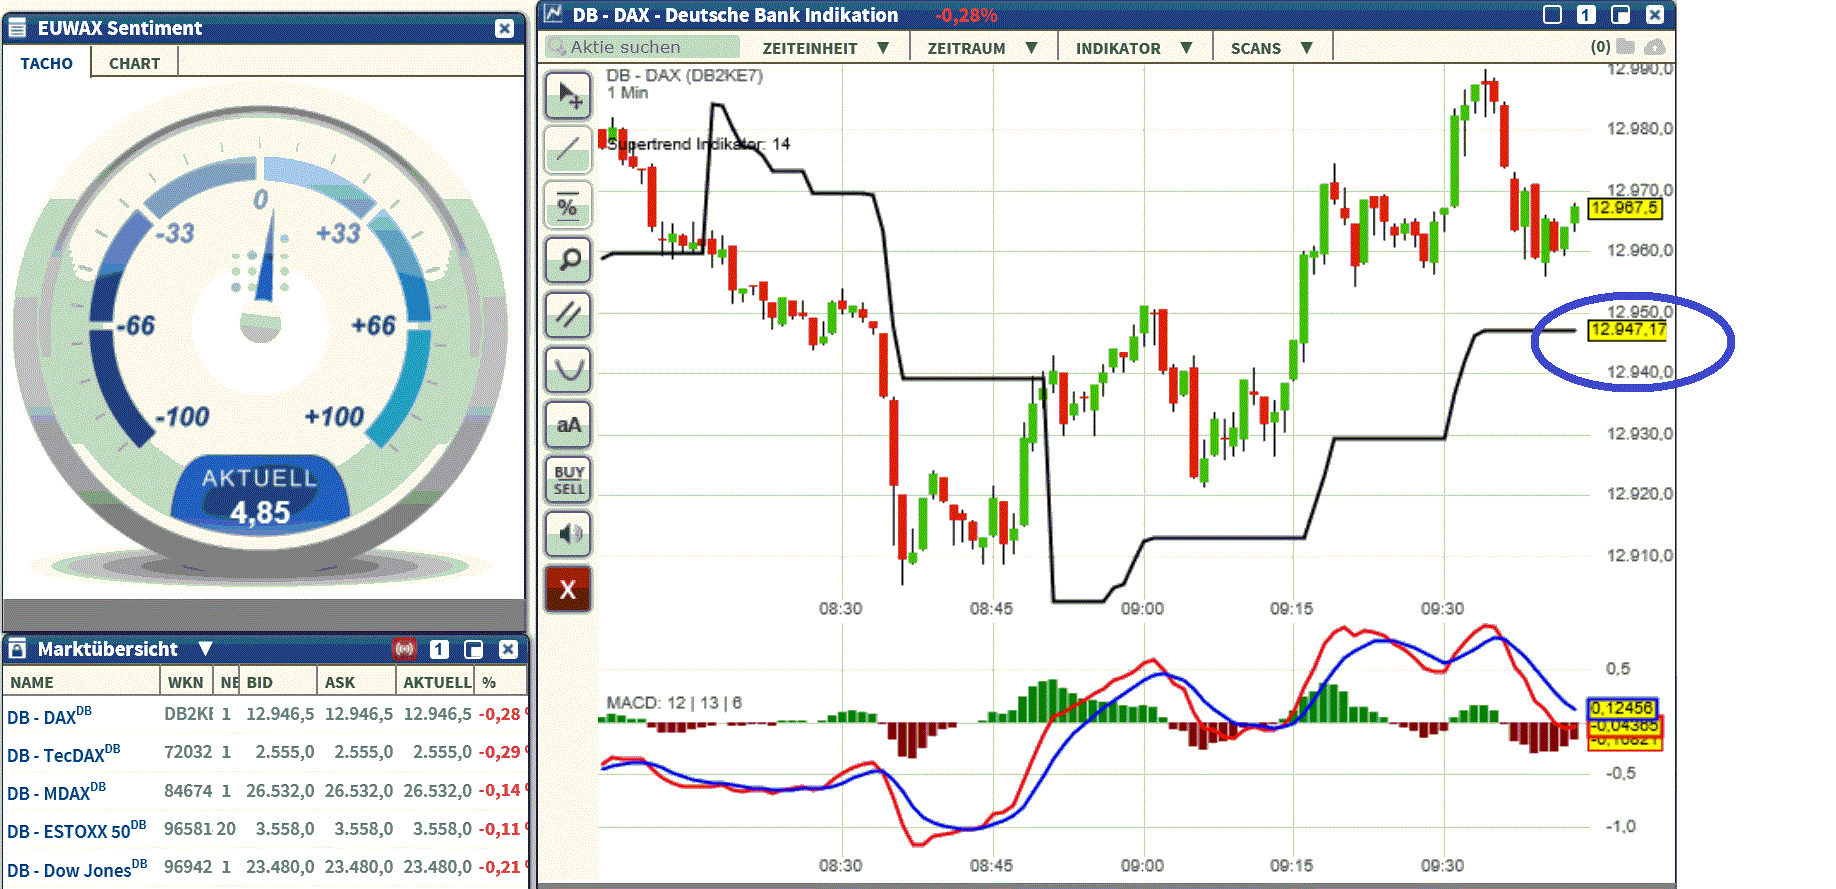Viewport: 1836px width, 889px height.
Task: Sort by the BID column header
Action: coord(278,682)
